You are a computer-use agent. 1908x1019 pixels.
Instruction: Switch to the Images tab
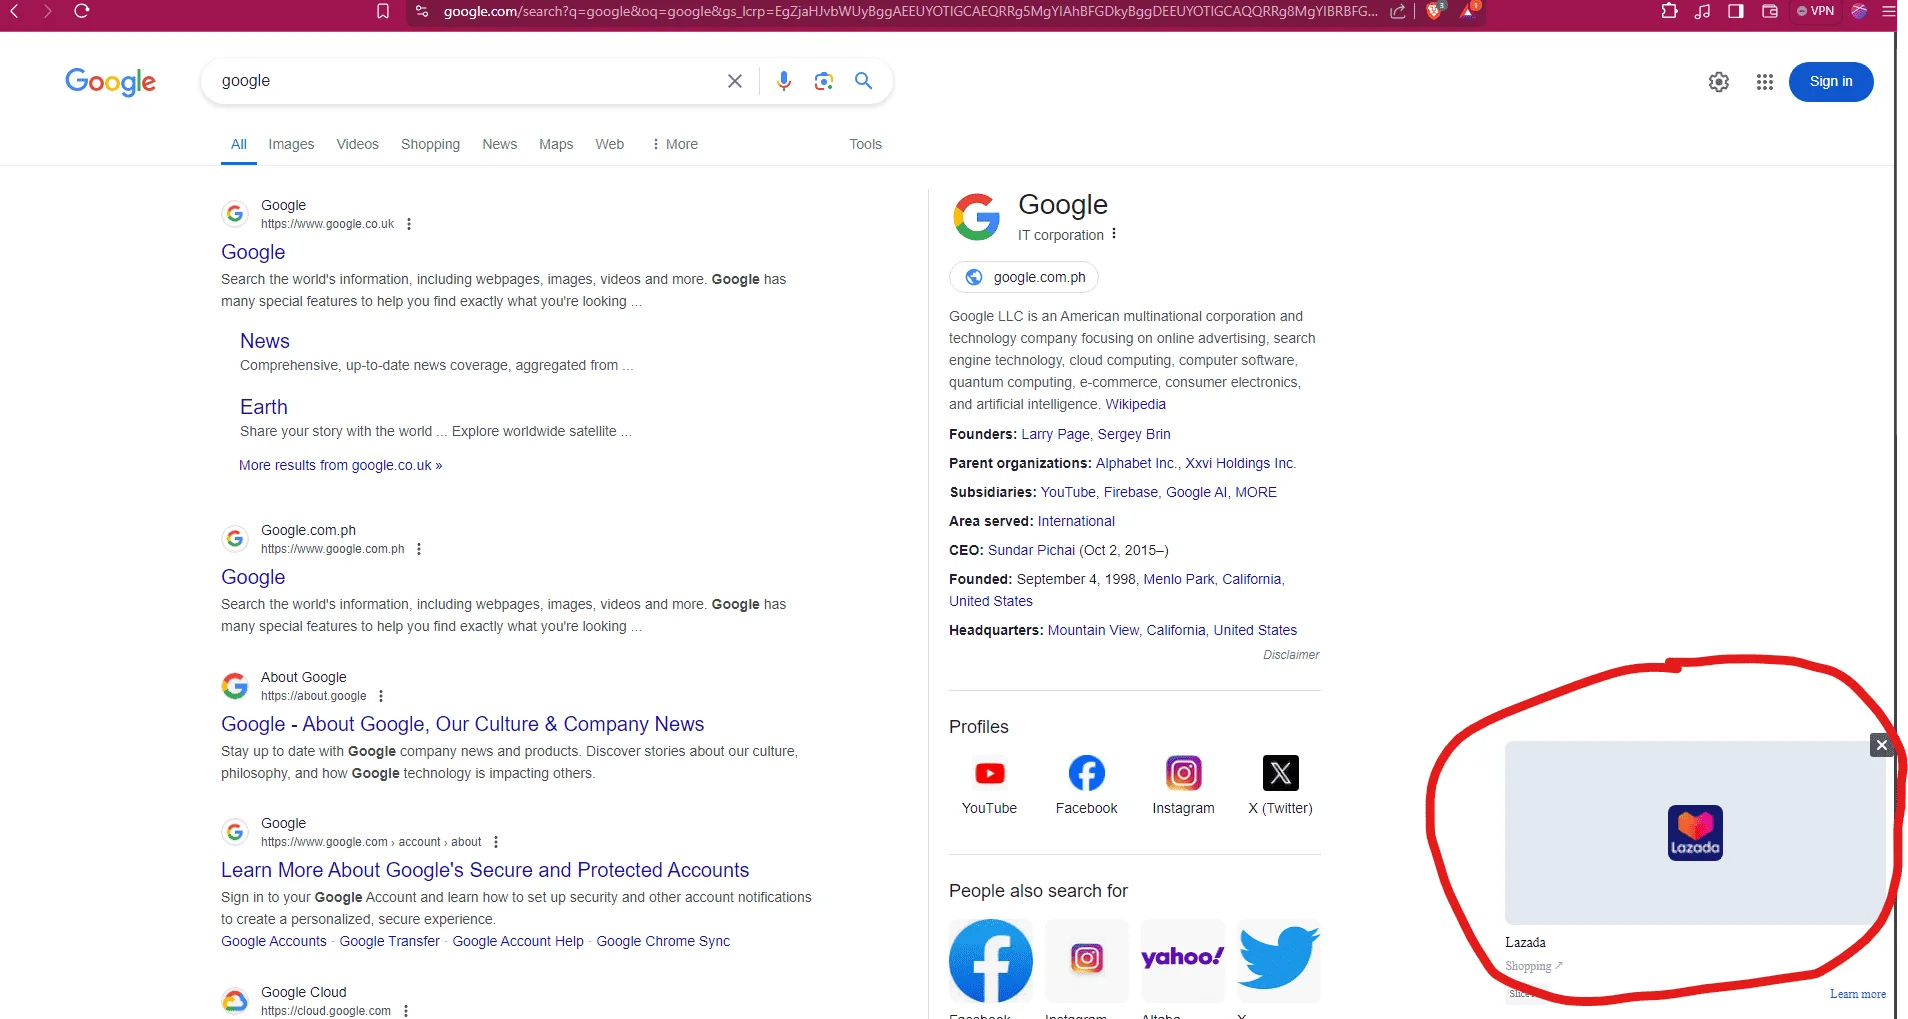point(291,144)
